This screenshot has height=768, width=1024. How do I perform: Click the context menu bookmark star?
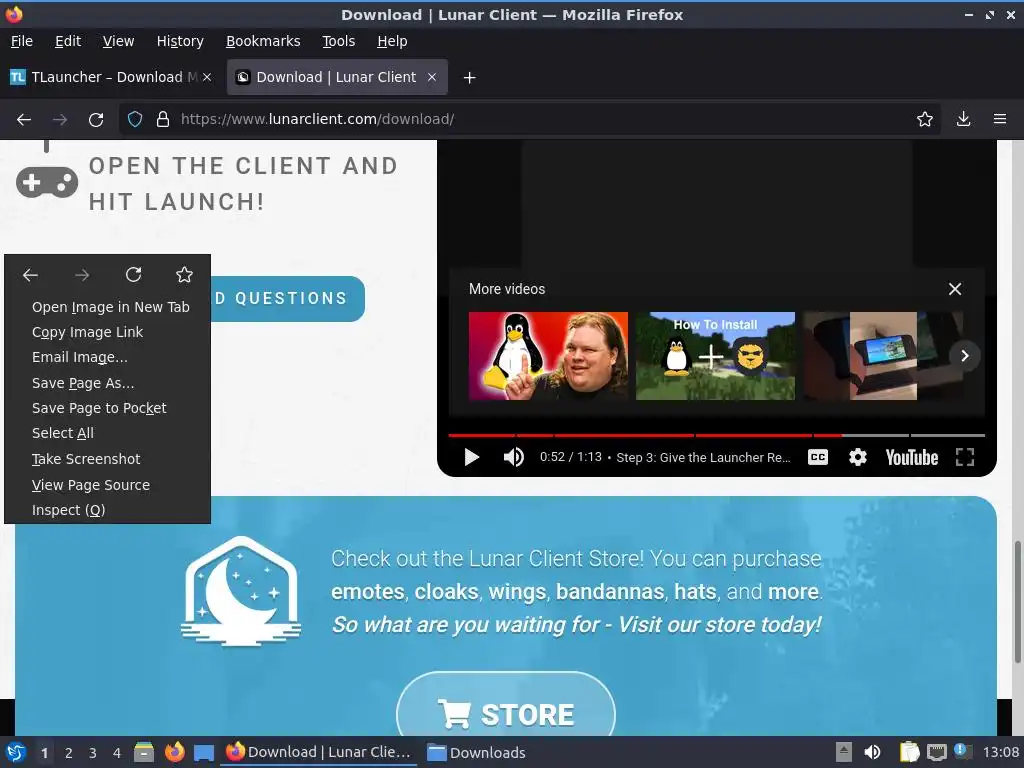tap(185, 275)
